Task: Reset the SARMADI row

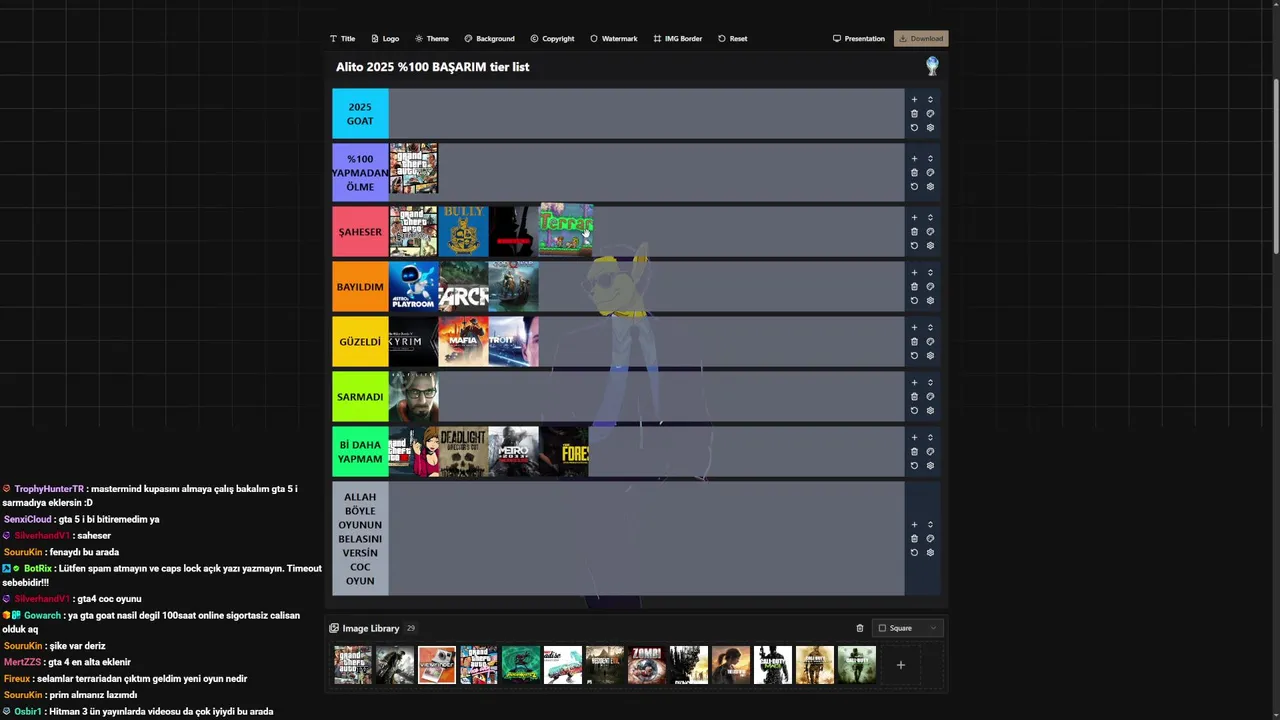Action: (x=914, y=411)
